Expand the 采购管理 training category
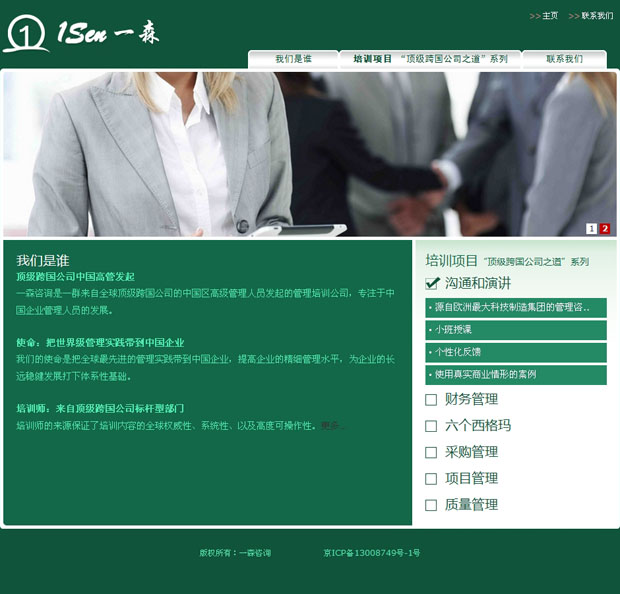 pos(471,452)
